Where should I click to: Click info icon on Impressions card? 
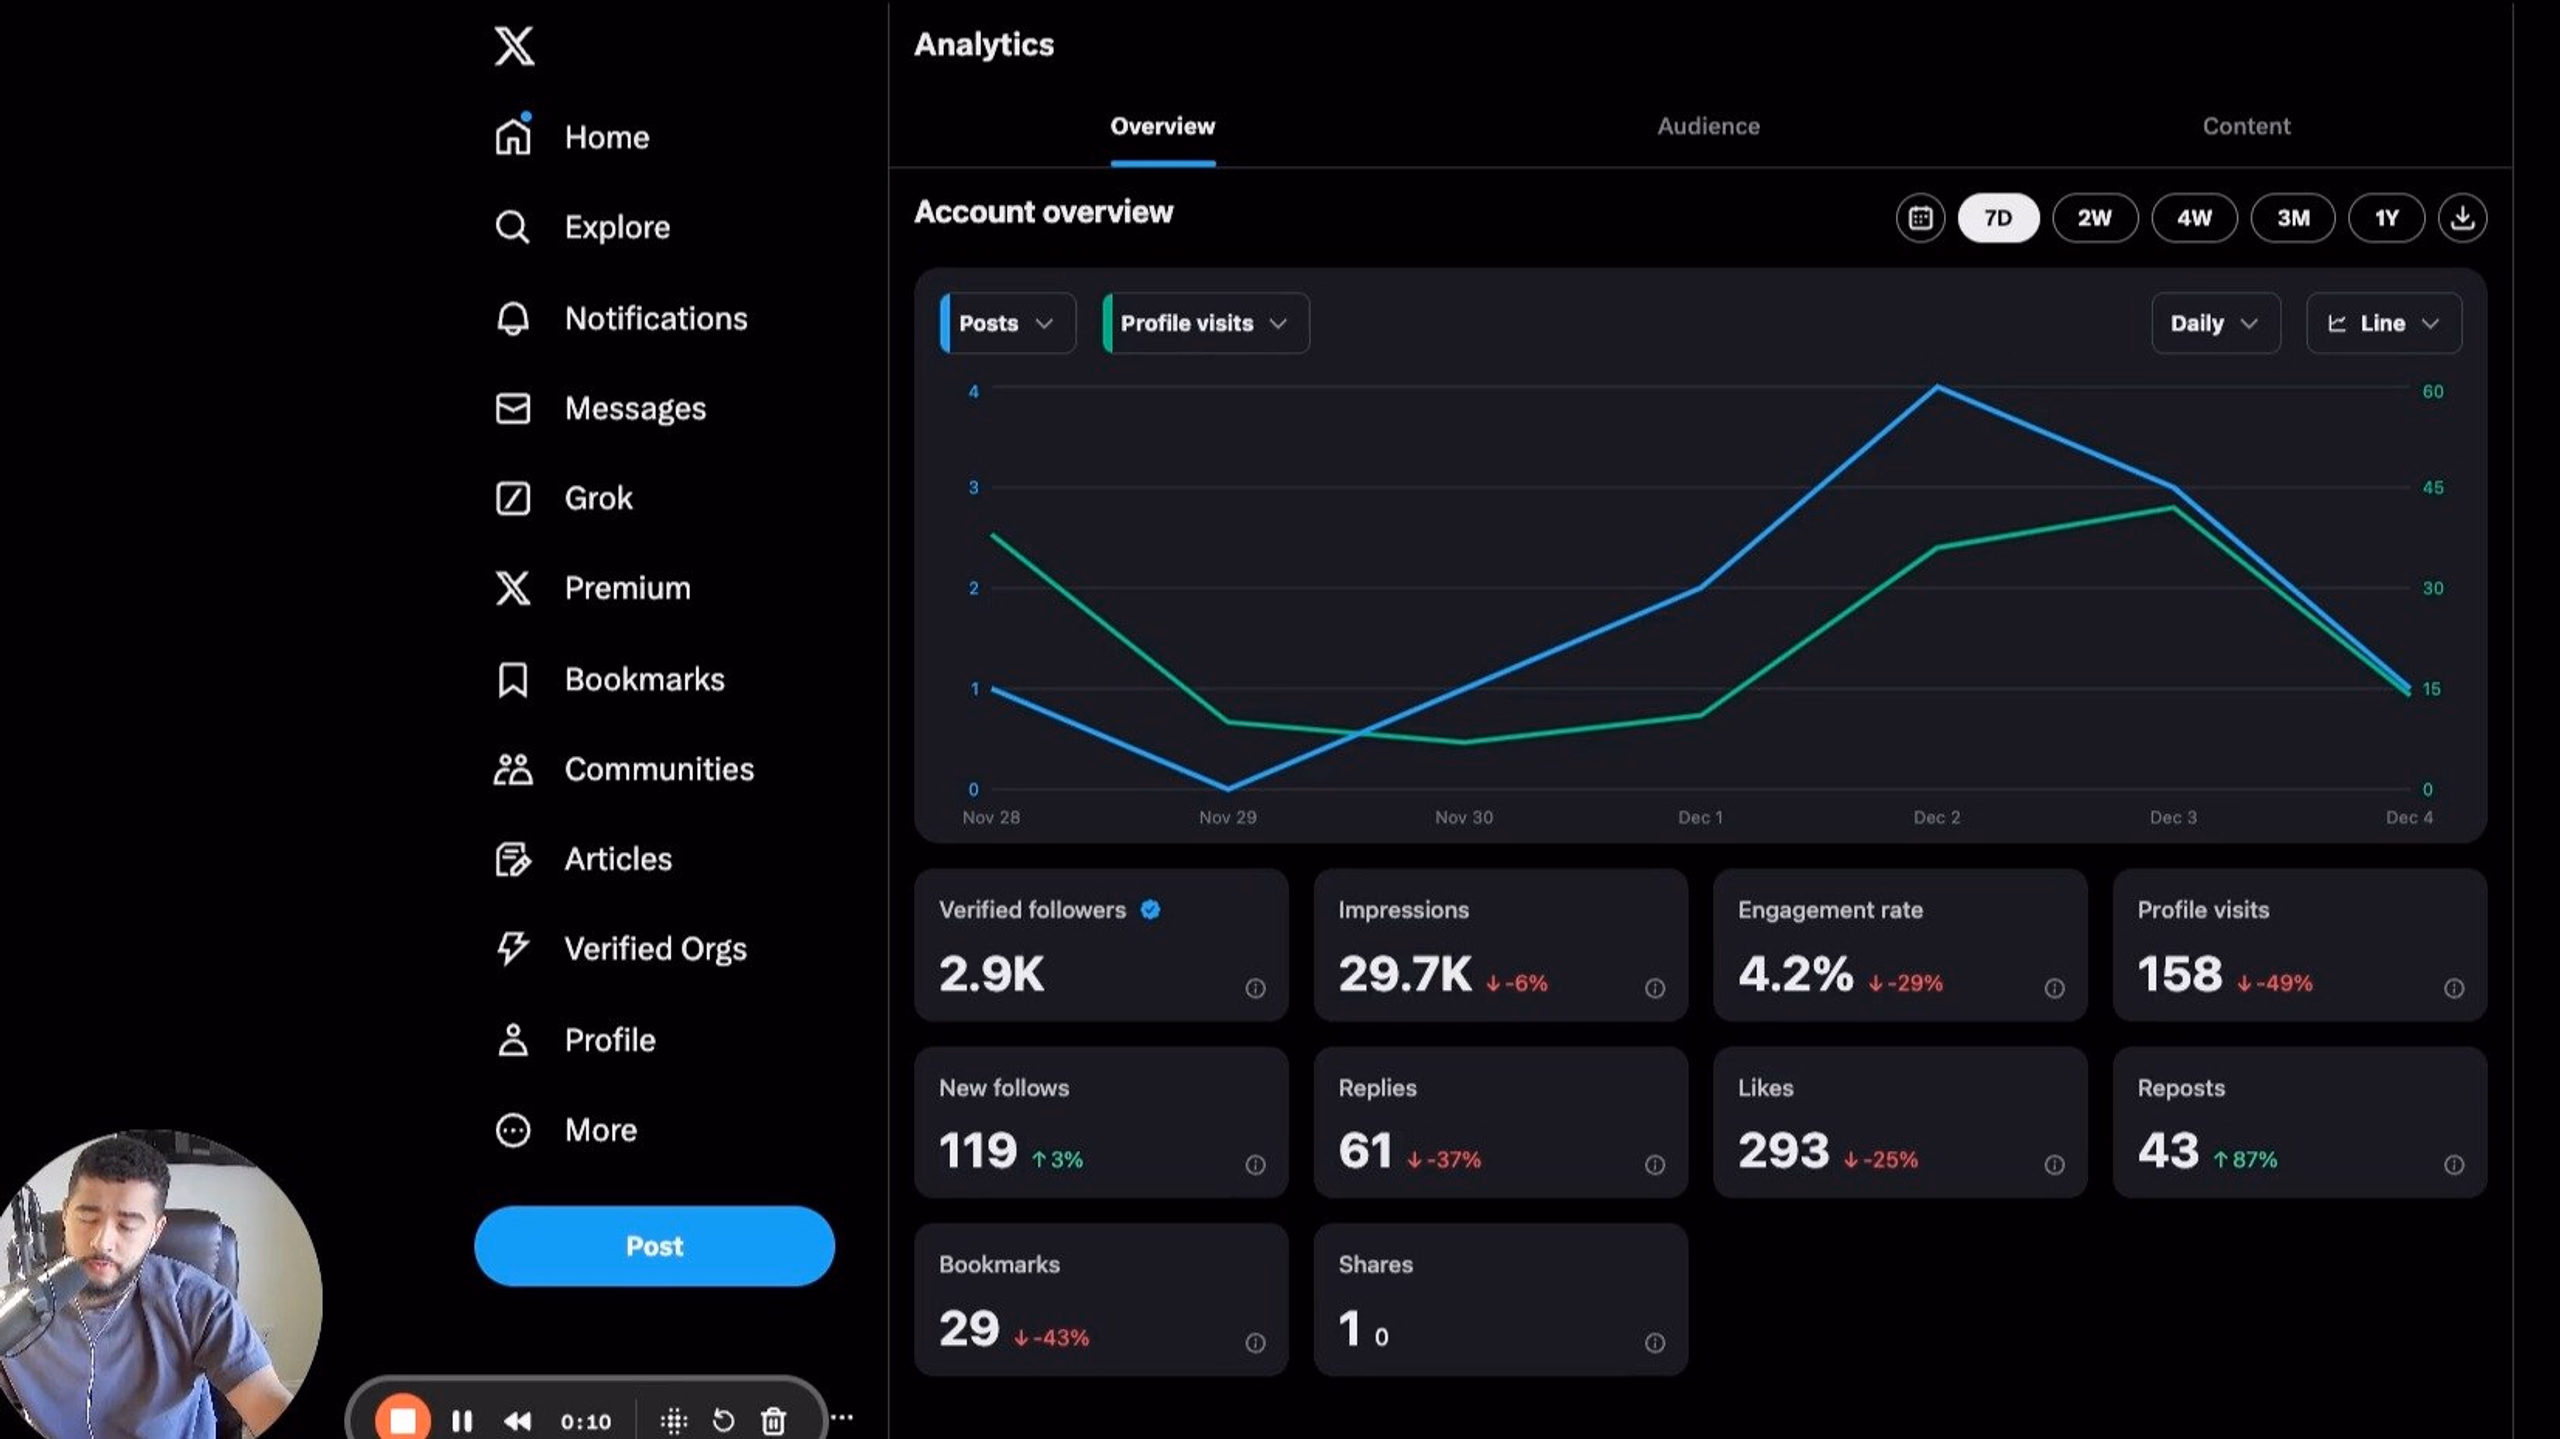tap(1655, 988)
